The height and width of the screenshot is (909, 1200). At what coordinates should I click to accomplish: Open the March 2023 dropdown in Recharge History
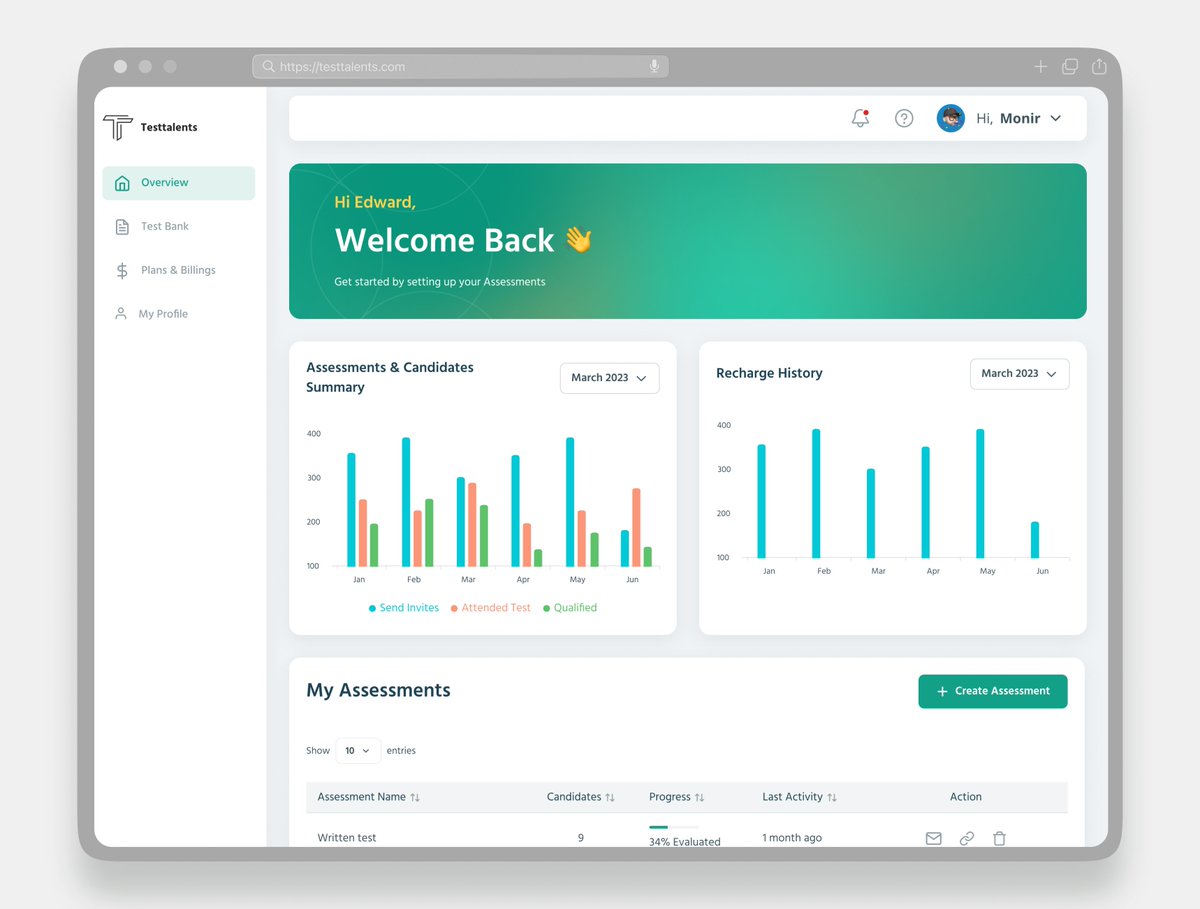pos(1019,373)
